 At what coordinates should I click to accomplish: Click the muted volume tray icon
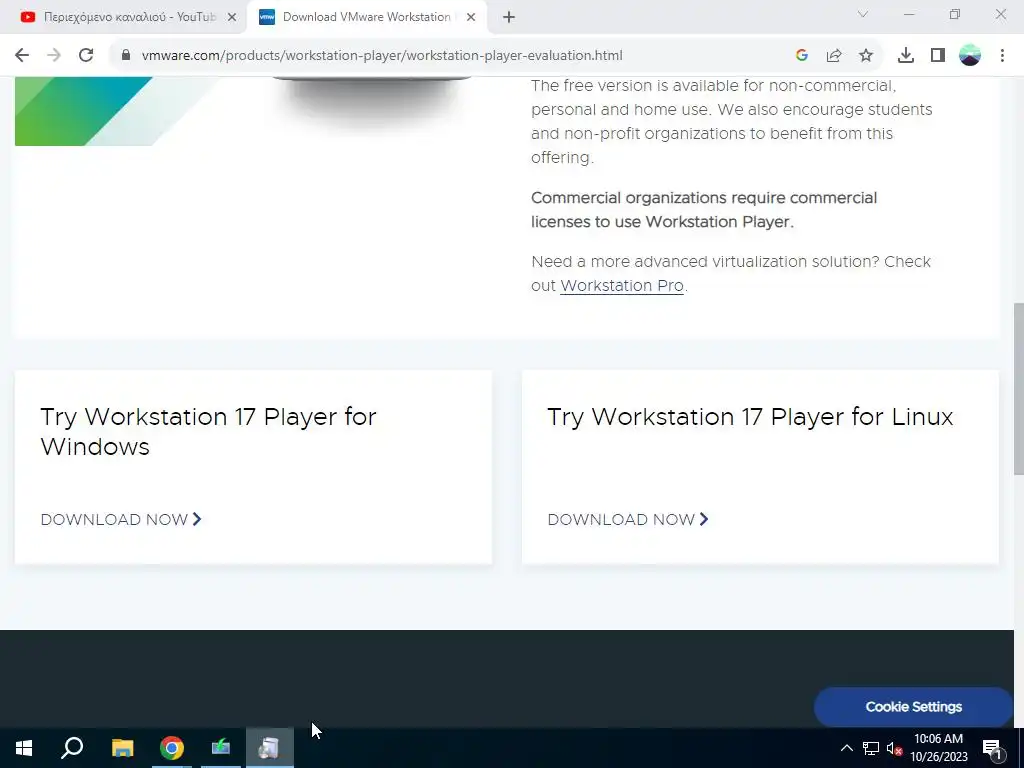895,748
